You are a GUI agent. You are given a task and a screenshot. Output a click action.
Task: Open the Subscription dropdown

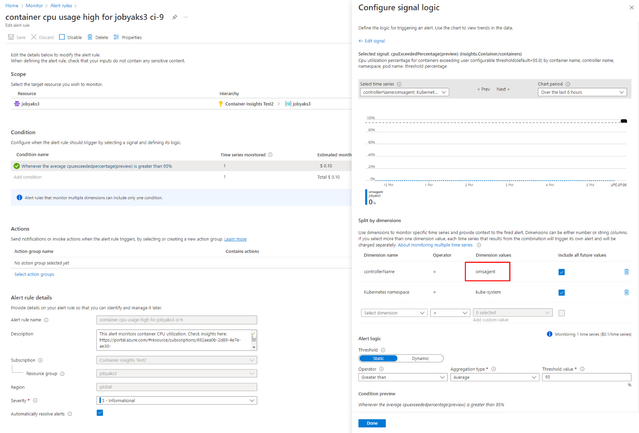177,360
